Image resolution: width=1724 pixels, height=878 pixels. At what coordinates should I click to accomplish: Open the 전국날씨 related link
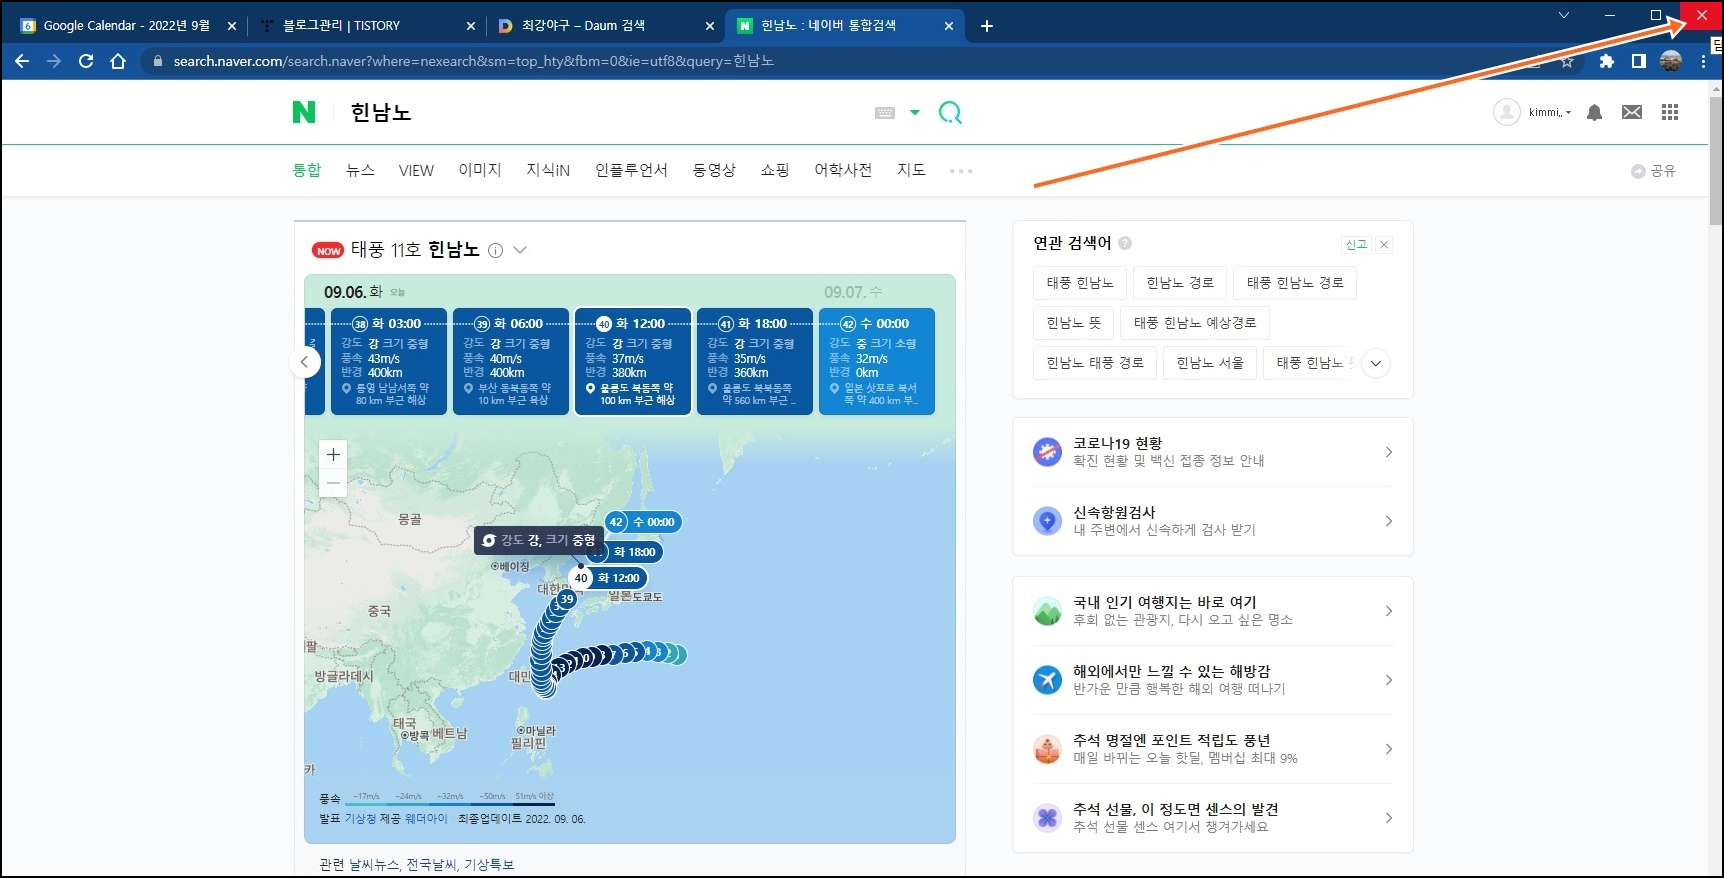pyautogui.click(x=431, y=865)
